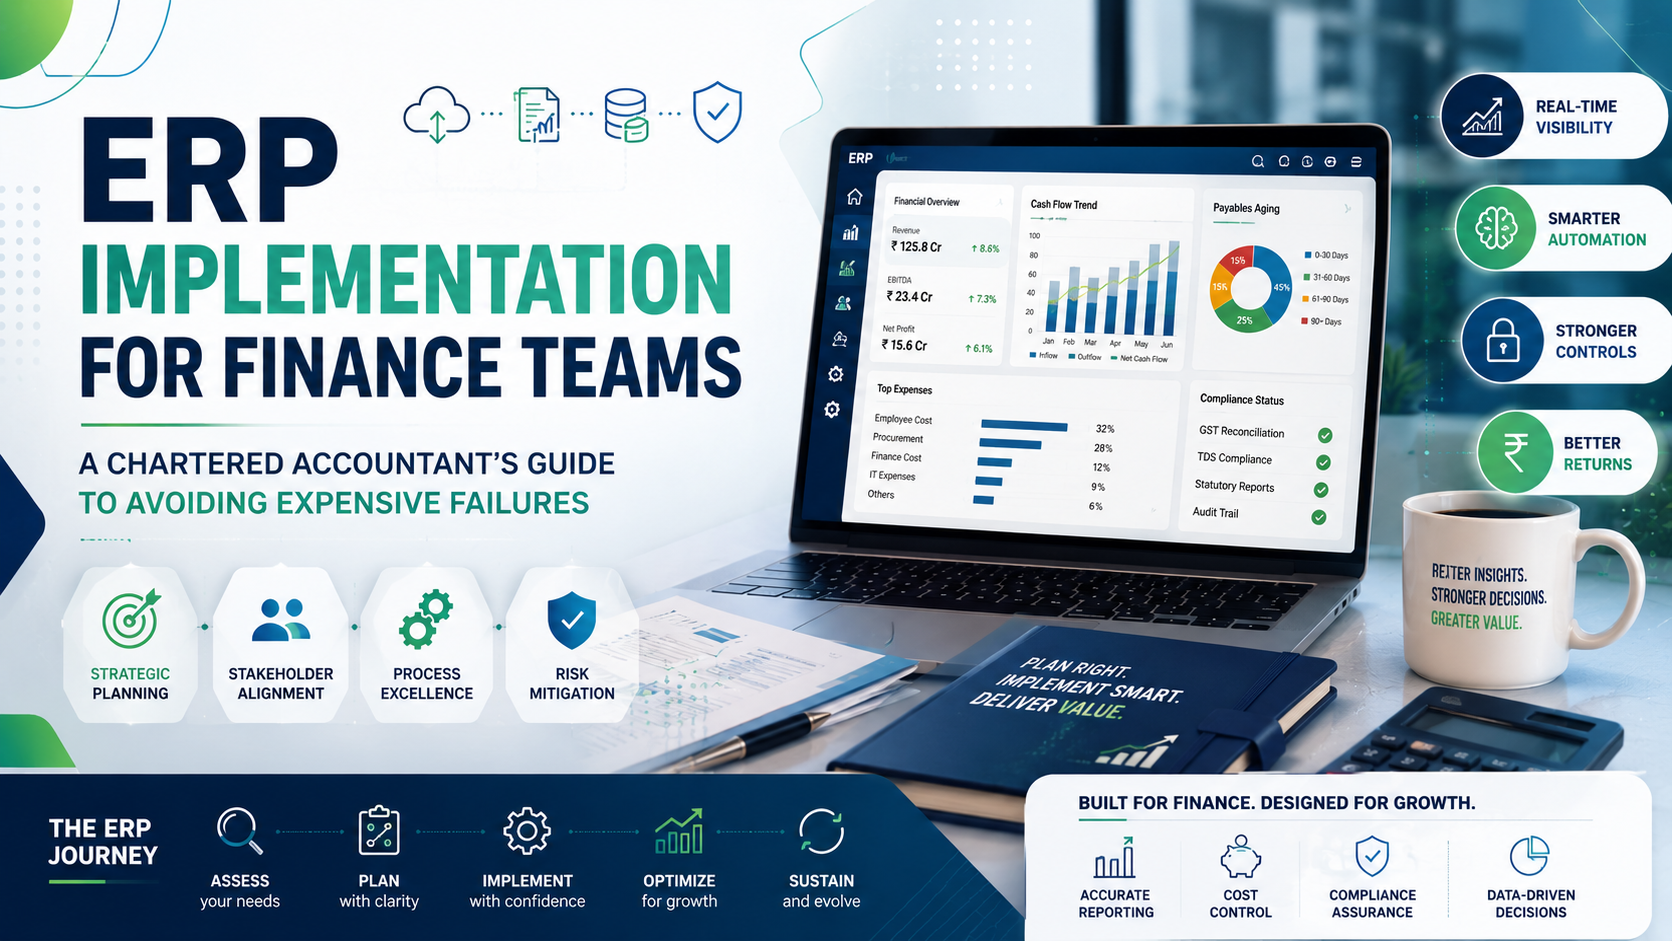
Task: Open the Home icon in ERP sidebar
Action: [x=854, y=196]
